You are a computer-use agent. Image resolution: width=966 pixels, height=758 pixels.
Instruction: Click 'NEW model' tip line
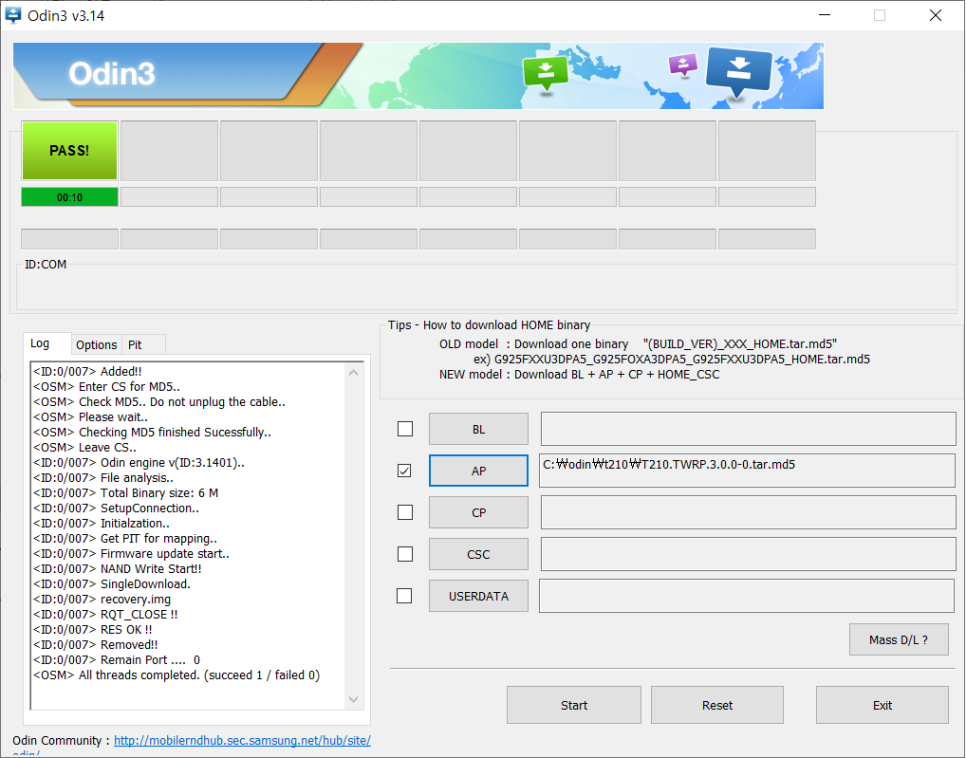point(579,375)
